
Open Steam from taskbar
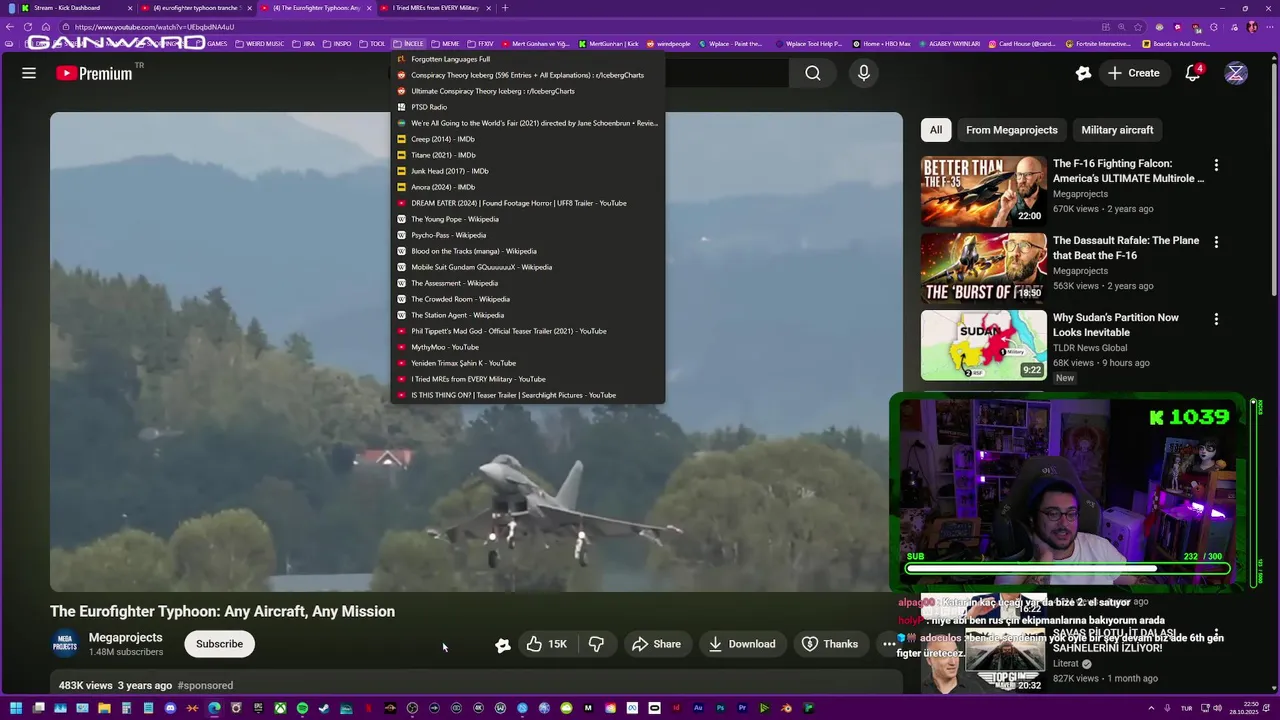tap(324, 708)
